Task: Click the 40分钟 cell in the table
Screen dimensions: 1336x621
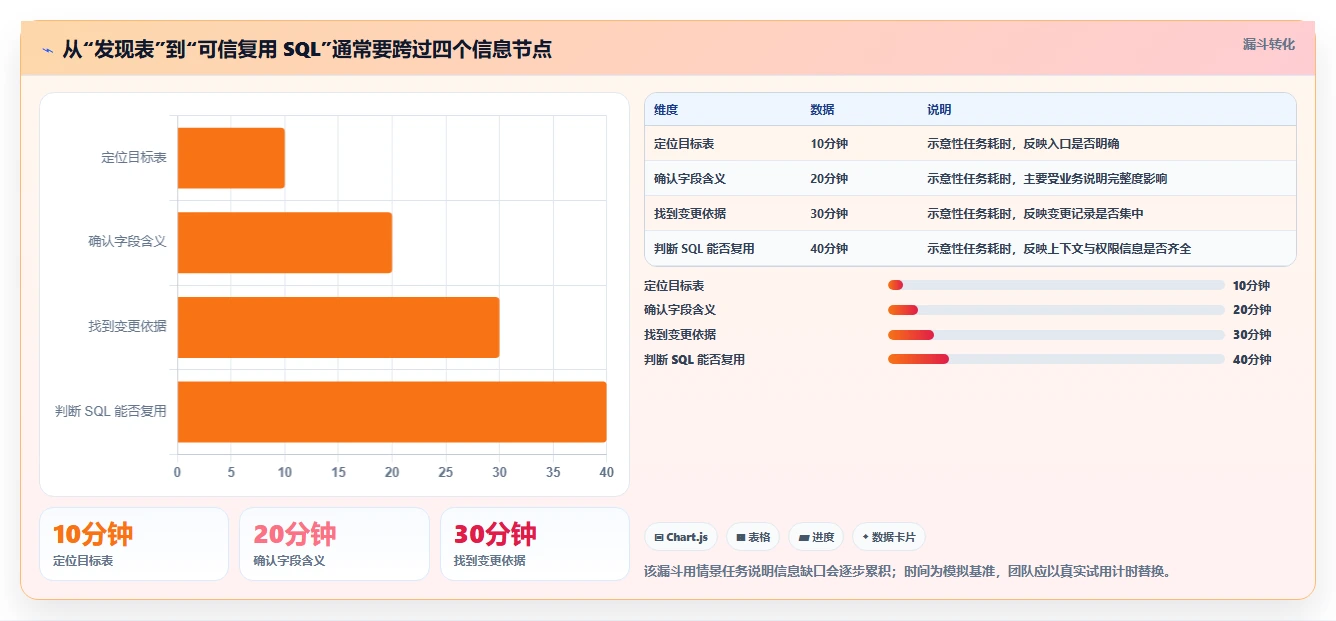Action: tap(829, 249)
